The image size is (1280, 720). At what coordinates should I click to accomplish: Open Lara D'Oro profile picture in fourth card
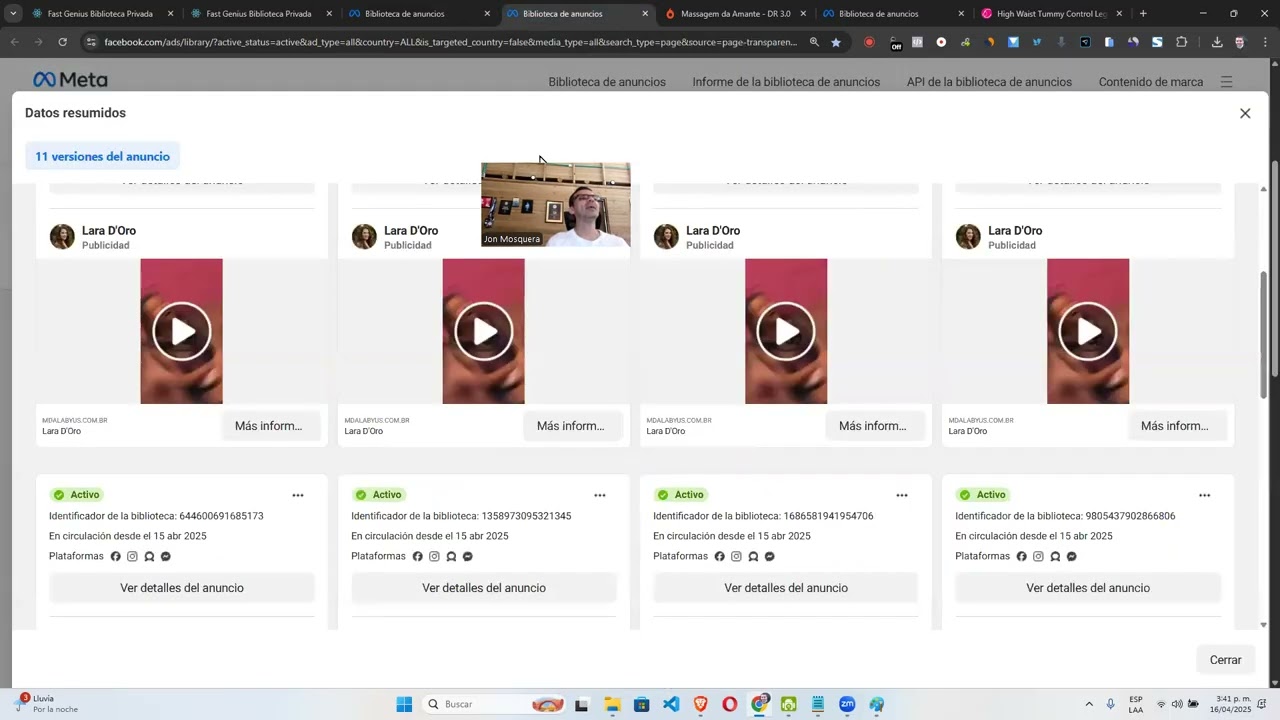(x=968, y=237)
